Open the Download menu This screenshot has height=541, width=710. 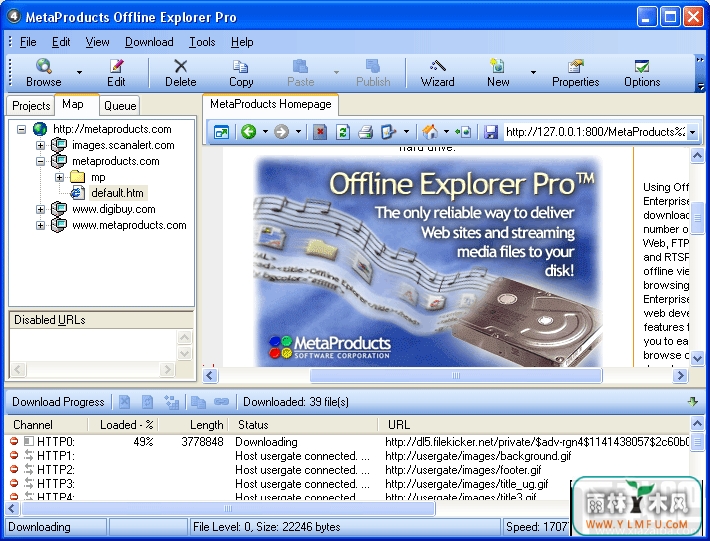pyautogui.click(x=149, y=42)
